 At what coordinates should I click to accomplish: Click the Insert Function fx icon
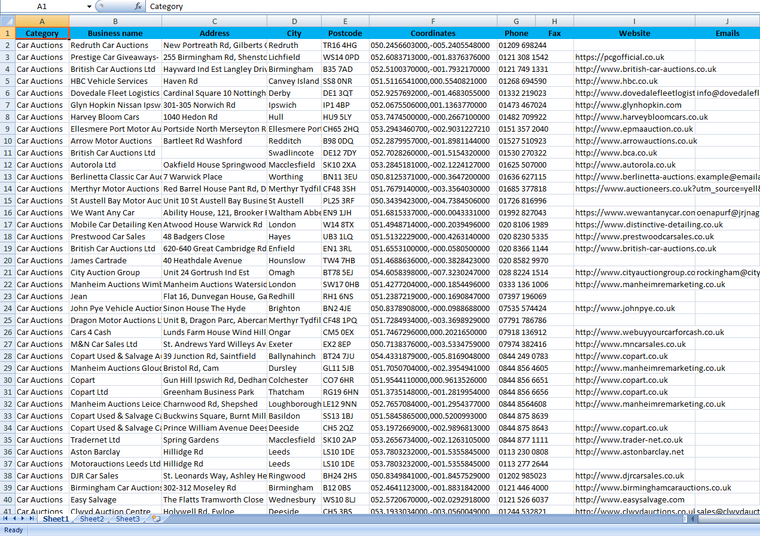138,6
